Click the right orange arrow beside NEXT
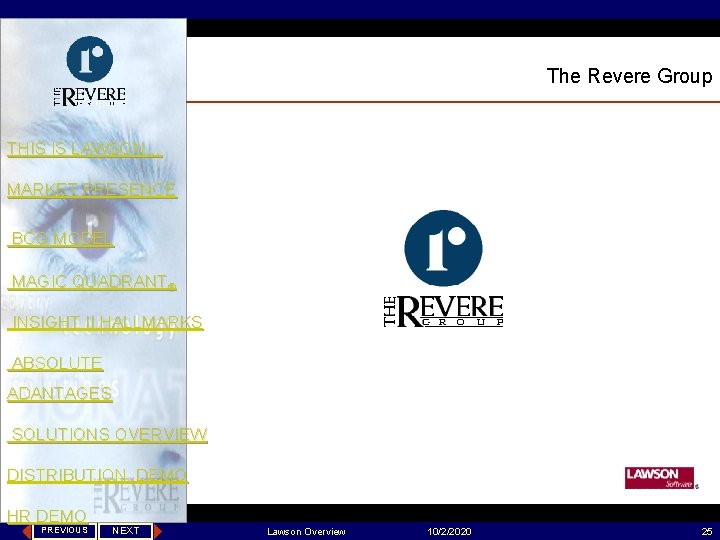720x540 pixels. coord(158,531)
